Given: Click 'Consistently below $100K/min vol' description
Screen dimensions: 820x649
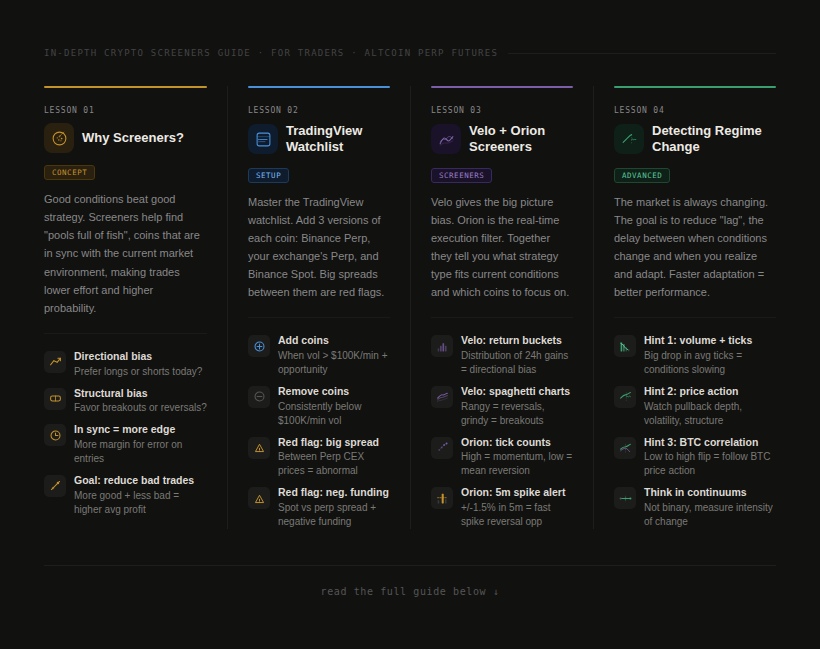Looking at the screenshot, I should point(320,413).
